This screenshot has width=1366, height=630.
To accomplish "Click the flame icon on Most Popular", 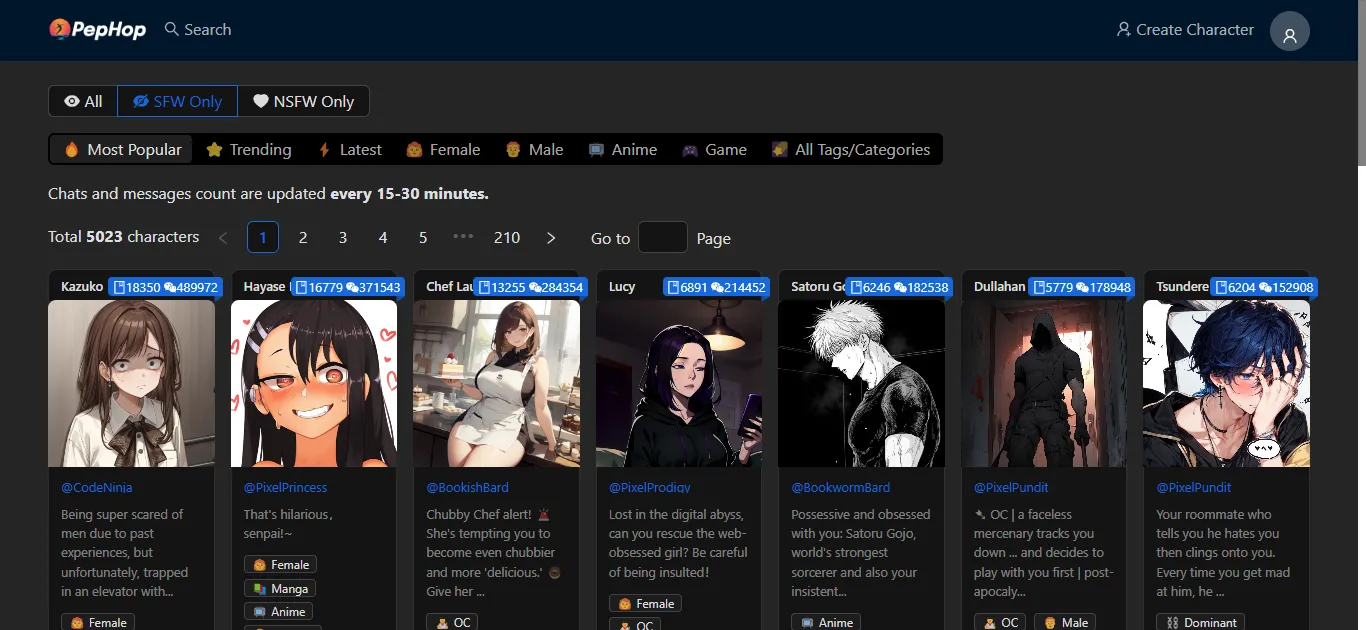I will coord(71,149).
